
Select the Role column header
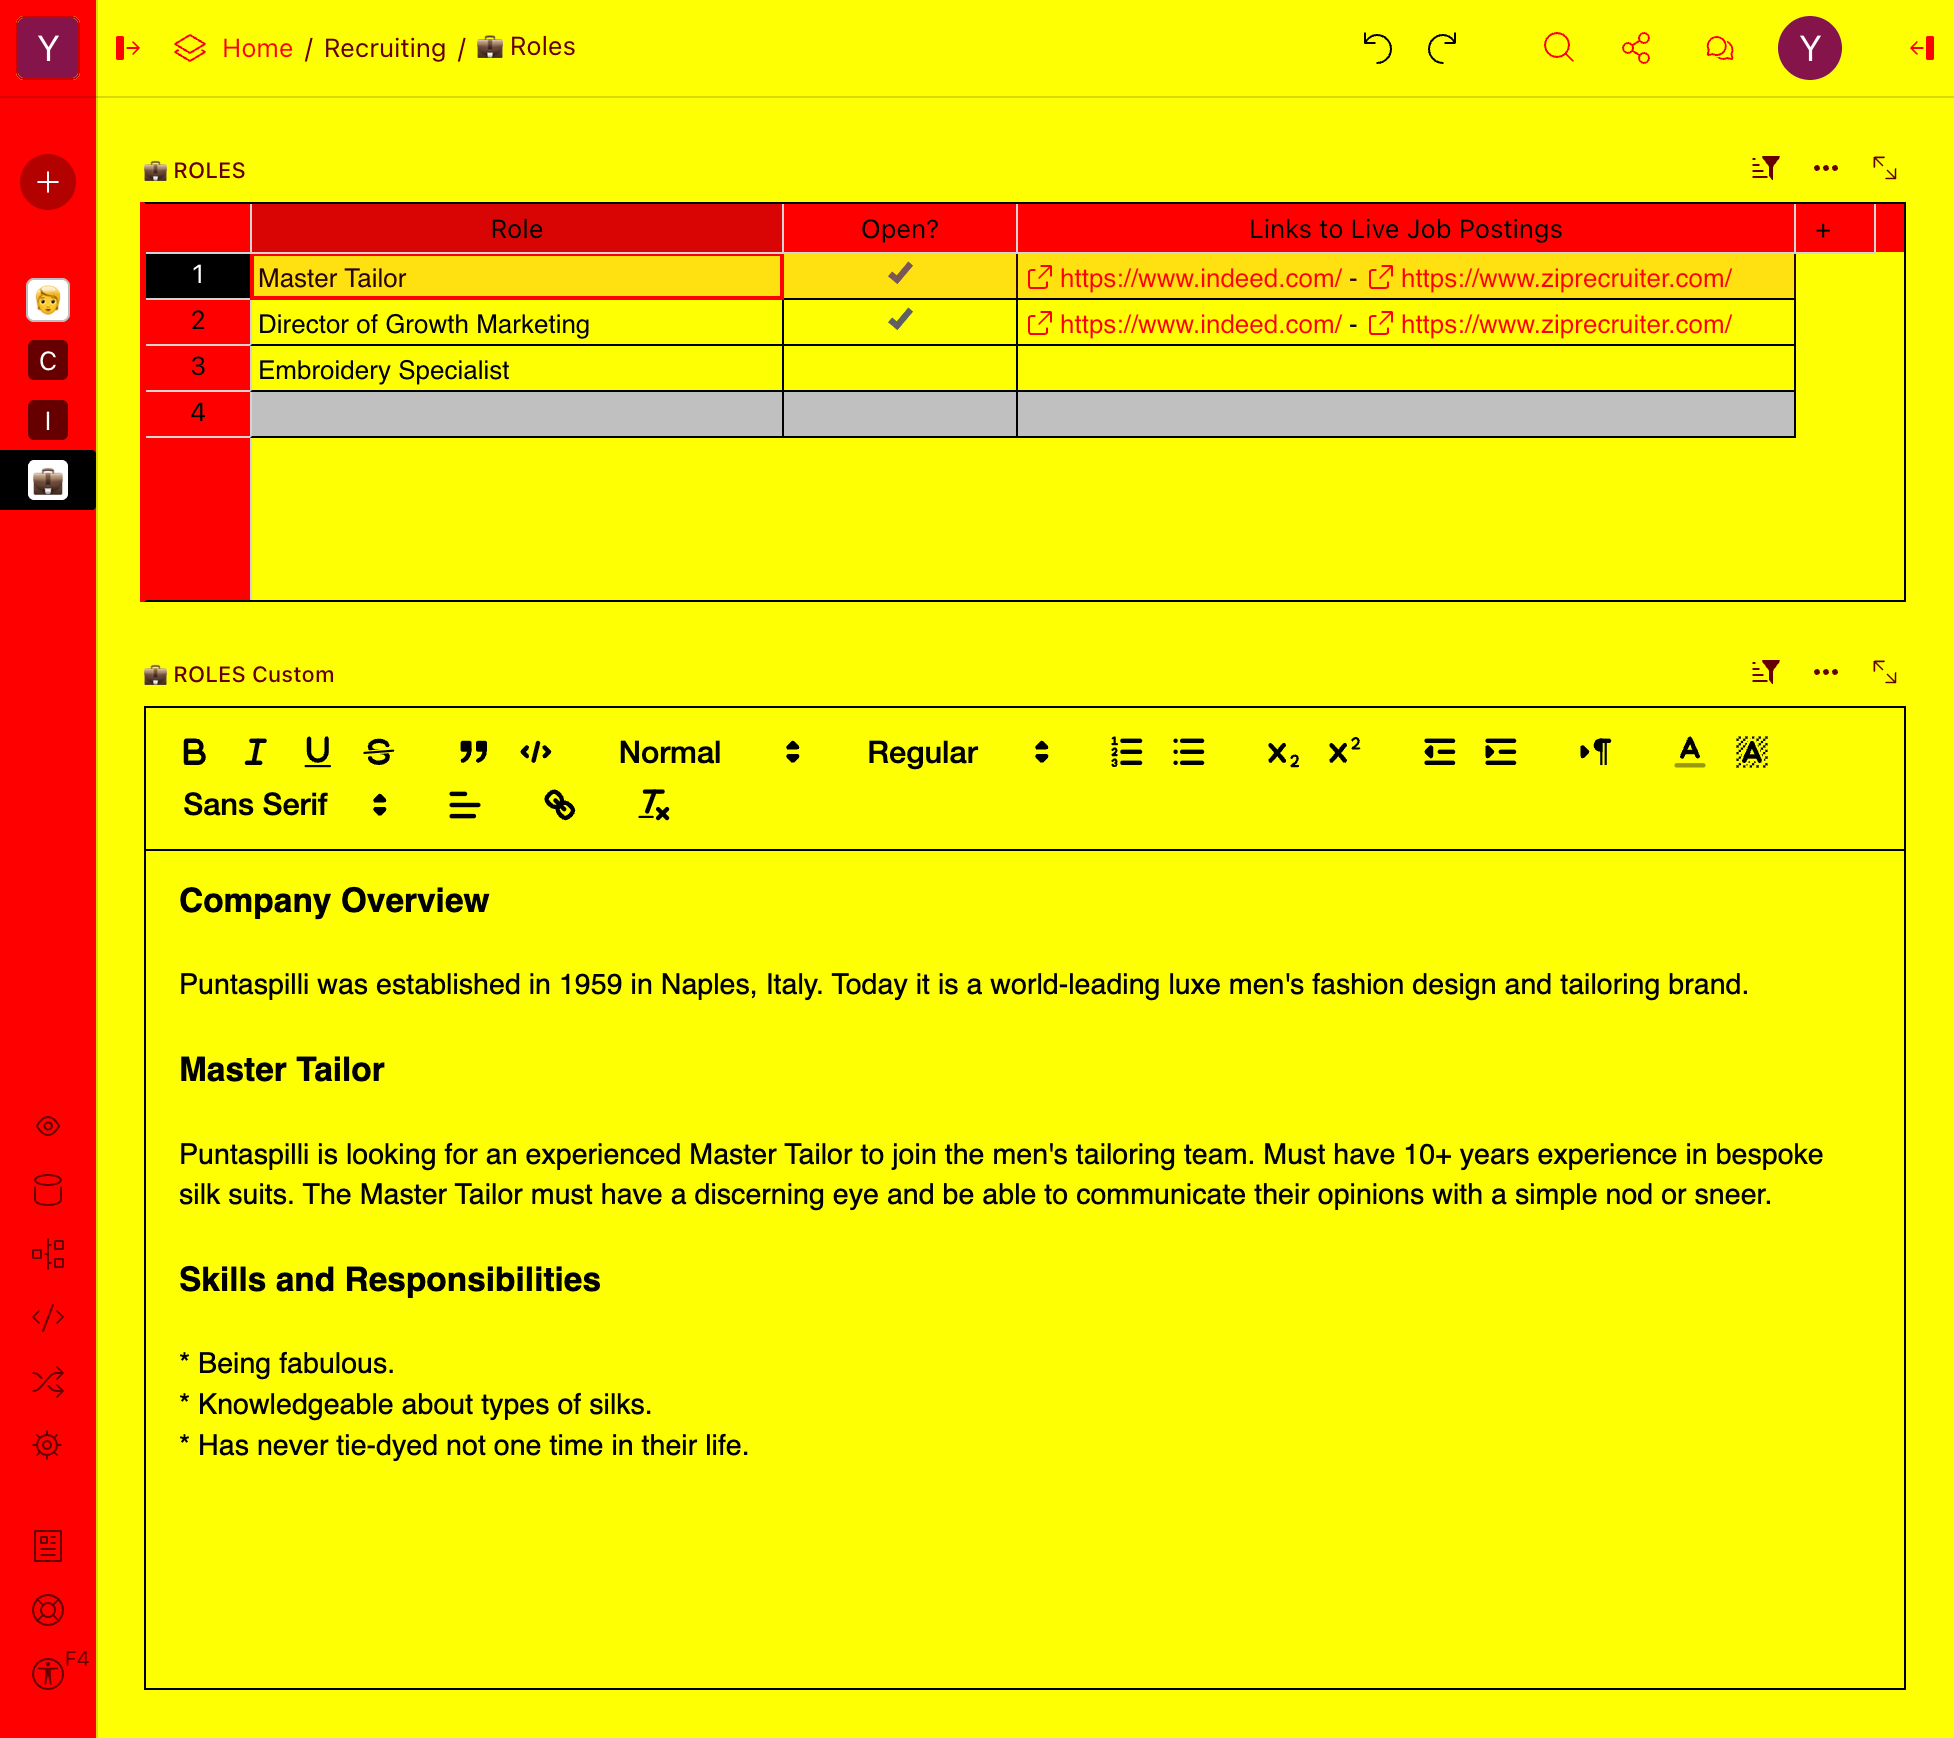517,229
